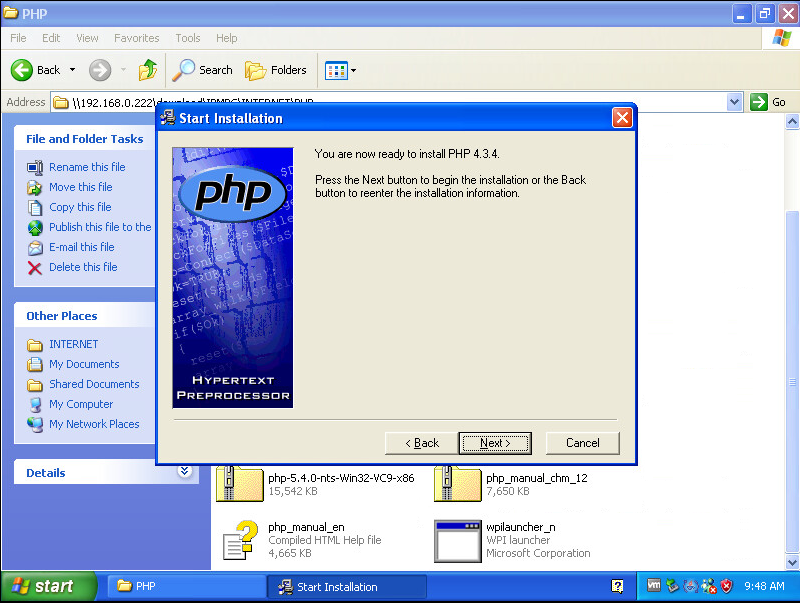This screenshot has height=603, width=800.
Task: Click the Go button beside address bar
Action: tap(769, 102)
